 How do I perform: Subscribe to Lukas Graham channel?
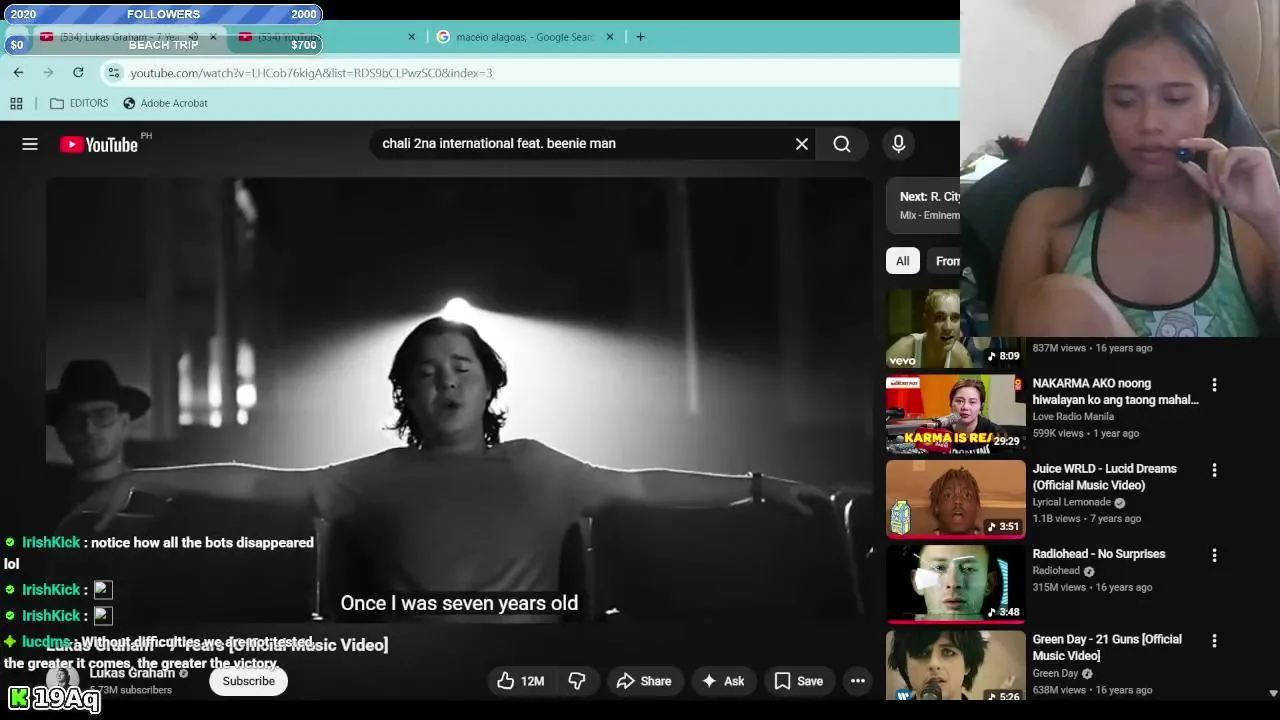(248, 681)
